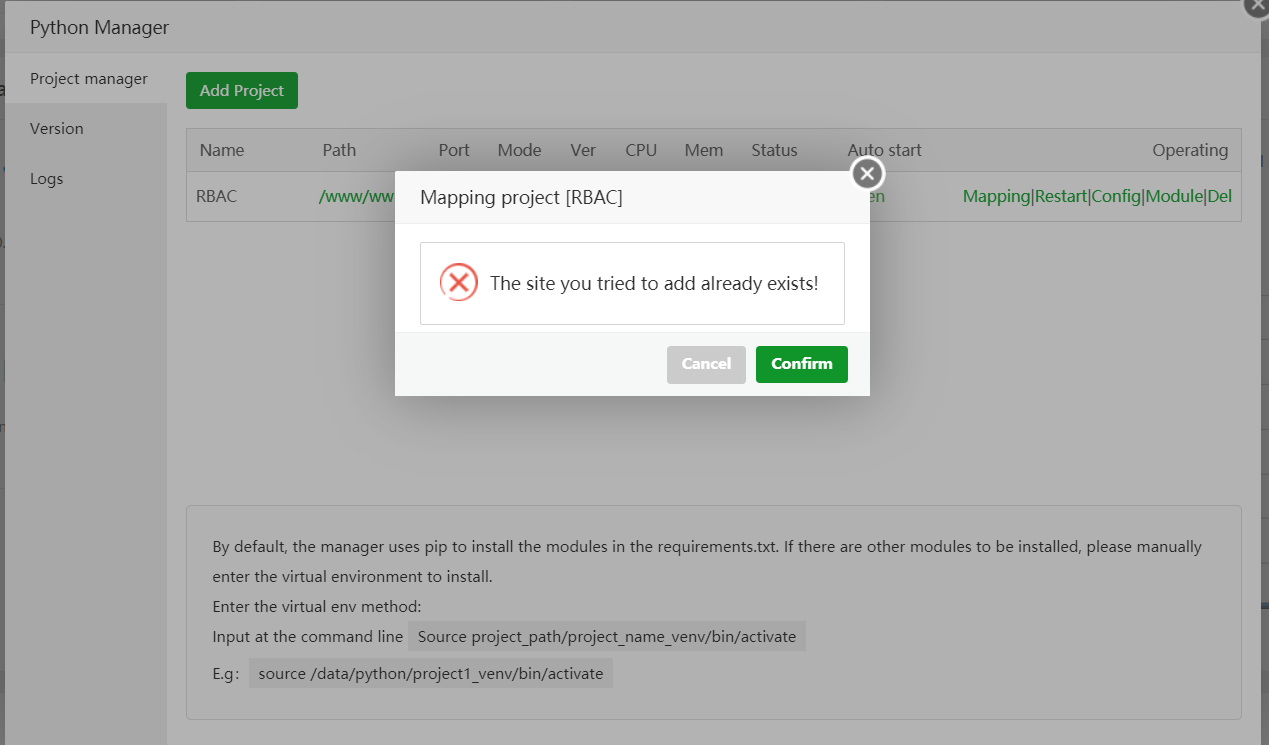This screenshot has height=745, width=1269.
Task: Click the red error icon in the message
Action: coord(459,283)
